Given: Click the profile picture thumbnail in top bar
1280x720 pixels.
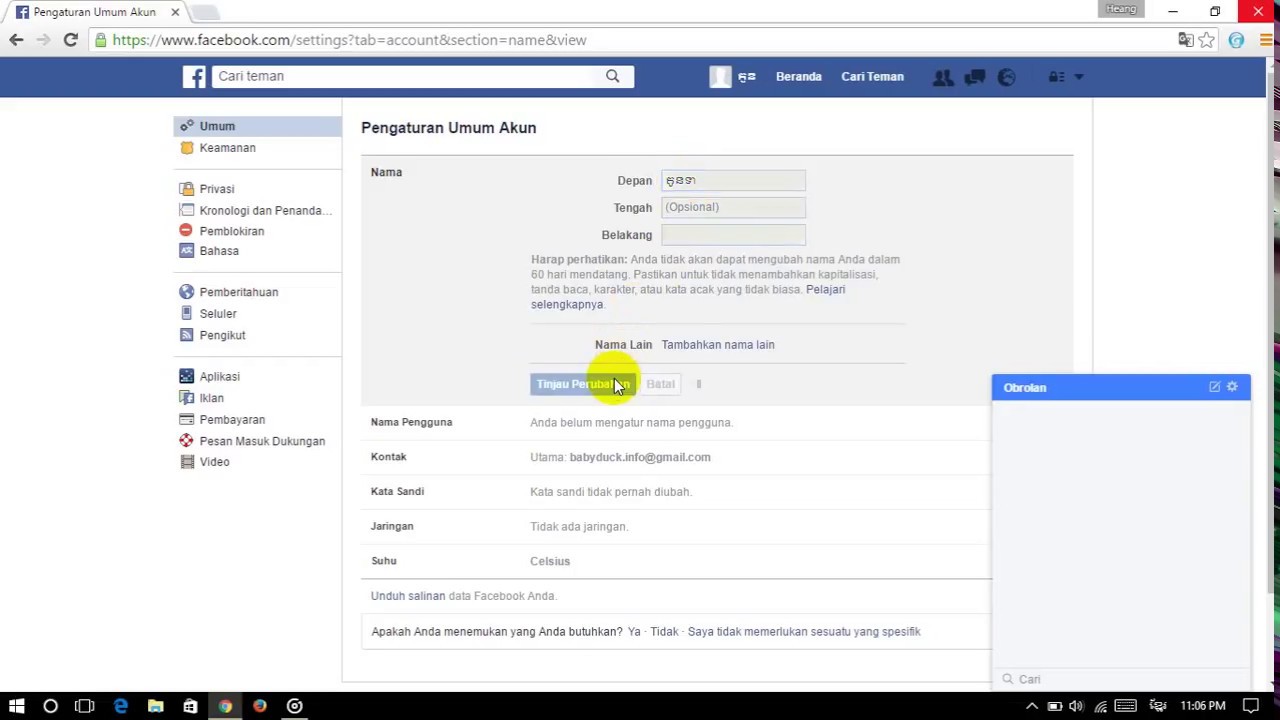Looking at the screenshot, I should pos(720,77).
